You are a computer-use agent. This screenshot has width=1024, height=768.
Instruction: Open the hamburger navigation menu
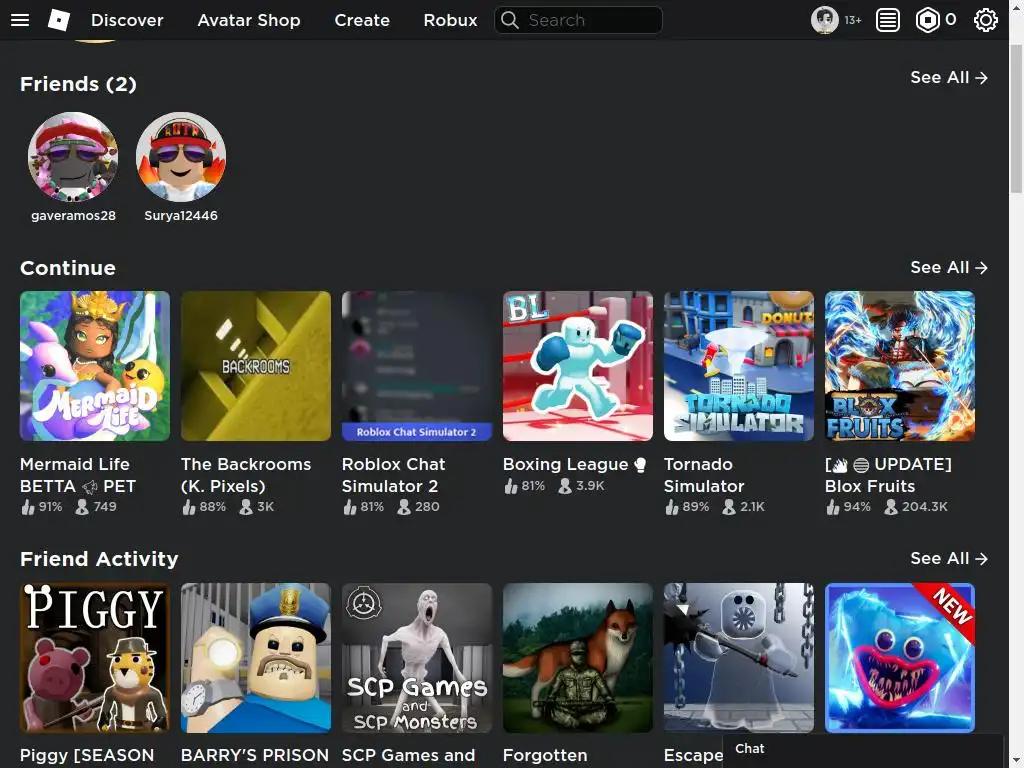[x=20, y=20]
